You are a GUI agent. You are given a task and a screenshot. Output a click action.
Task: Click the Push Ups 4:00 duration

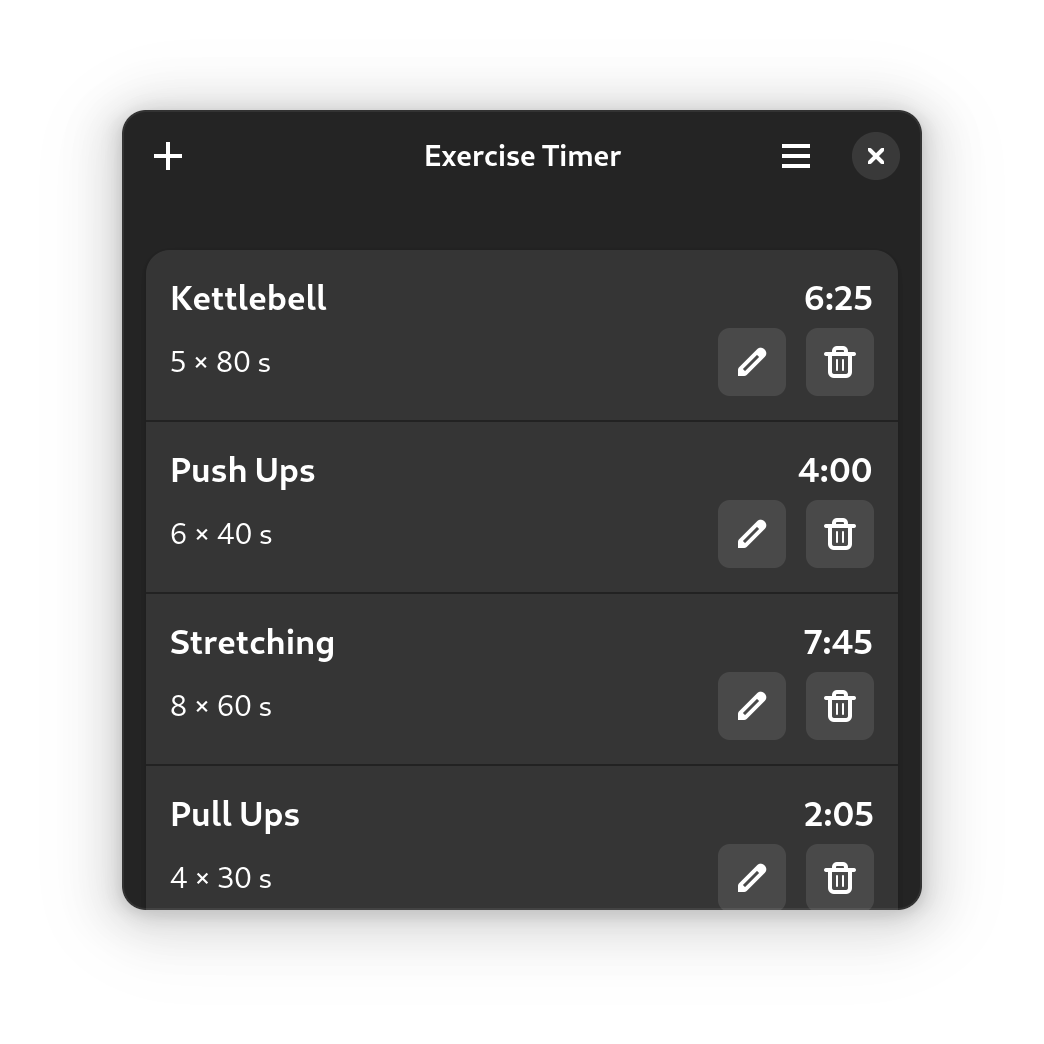835,471
